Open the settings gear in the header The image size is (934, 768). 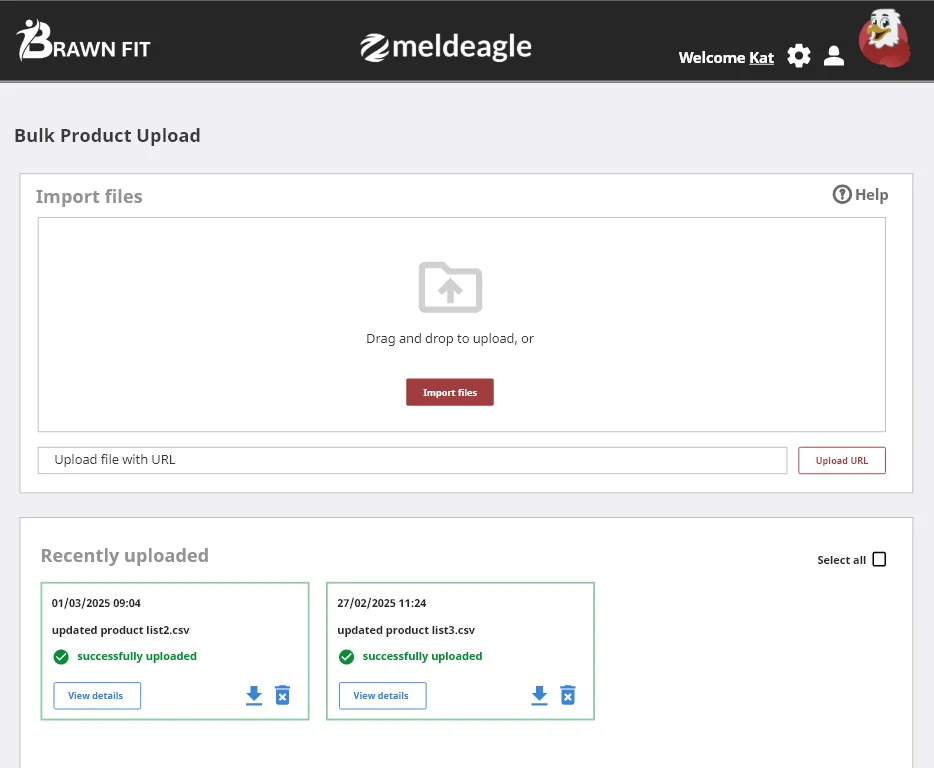pyautogui.click(x=798, y=56)
